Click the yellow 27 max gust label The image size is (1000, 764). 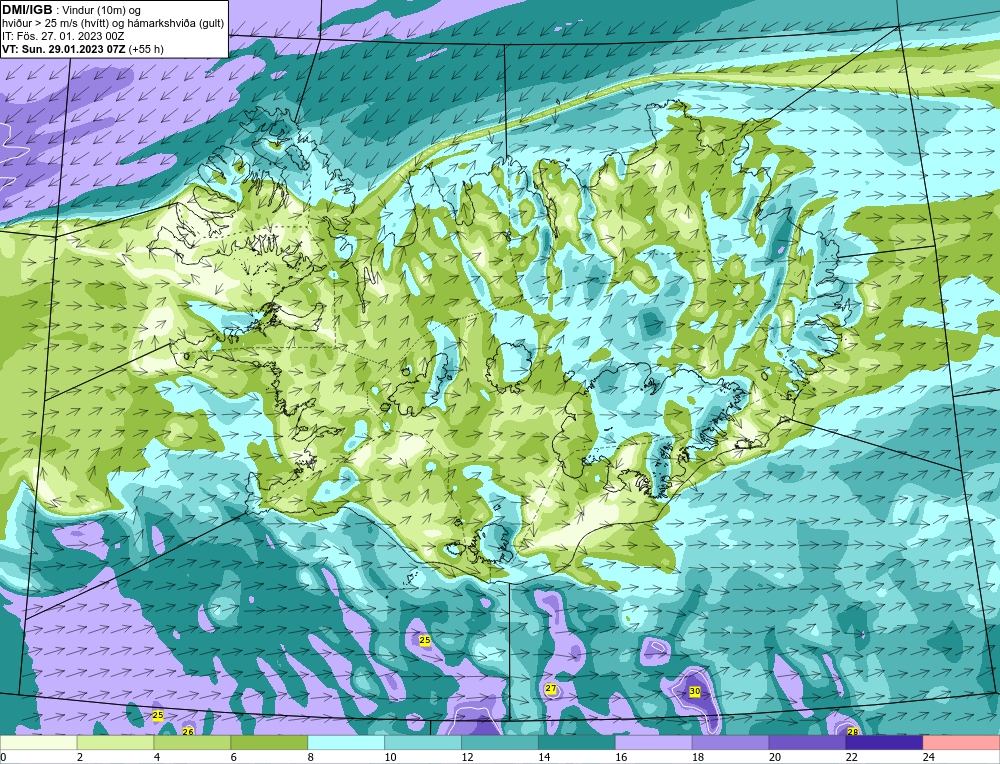pos(551,689)
